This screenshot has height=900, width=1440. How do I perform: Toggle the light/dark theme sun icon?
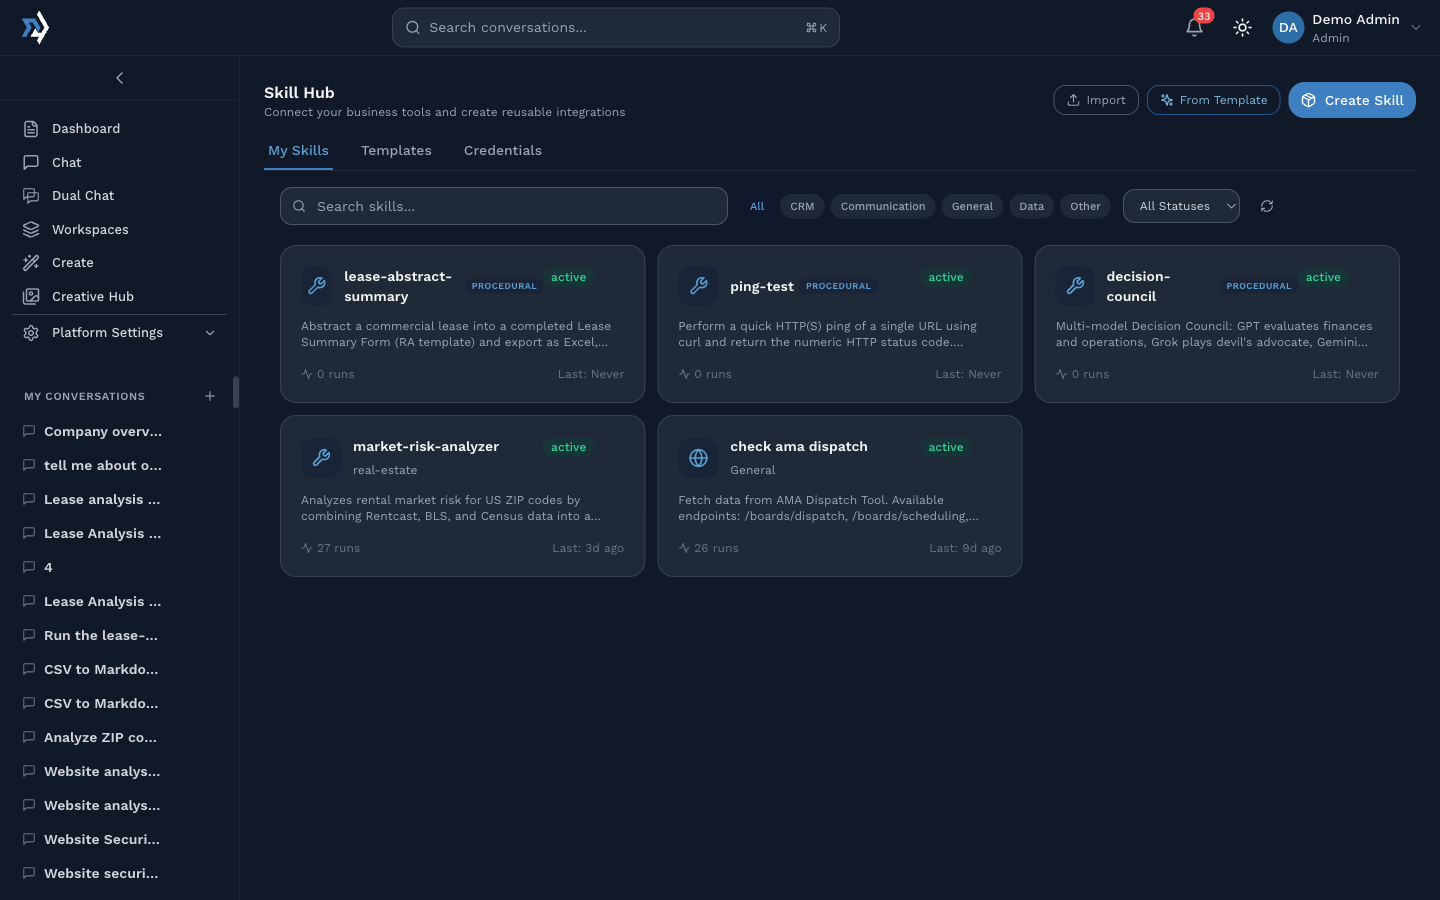tap(1242, 28)
